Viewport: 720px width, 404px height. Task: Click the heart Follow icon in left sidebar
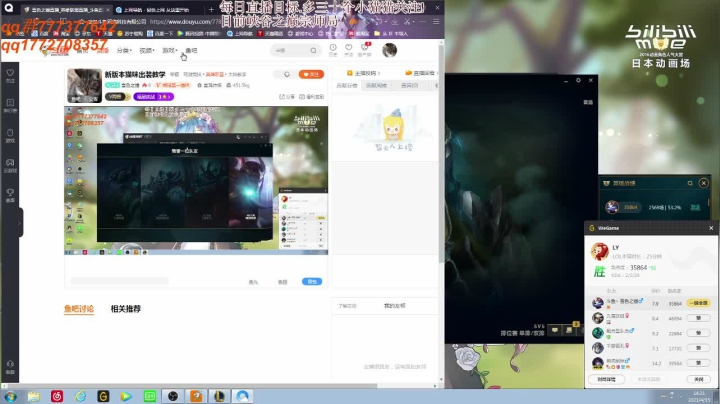[10, 75]
